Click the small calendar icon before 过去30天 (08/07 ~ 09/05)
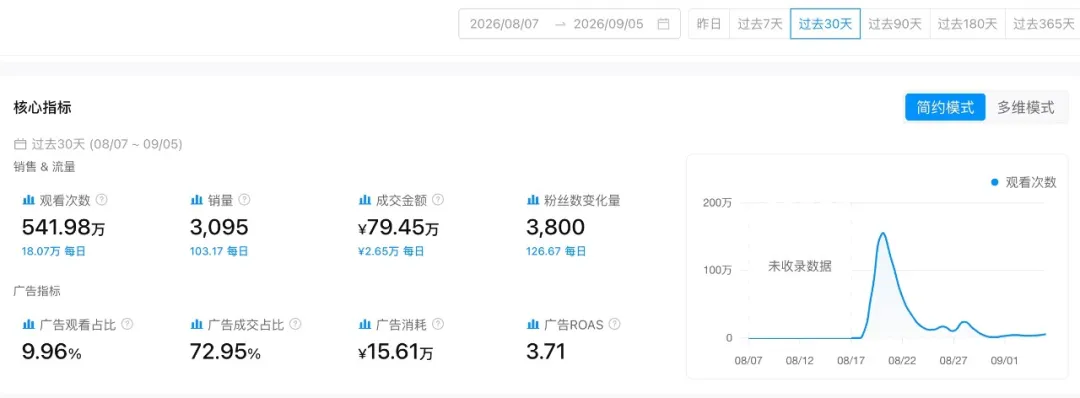This screenshot has width=1080, height=398. pyautogui.click(x=20, y=145)
